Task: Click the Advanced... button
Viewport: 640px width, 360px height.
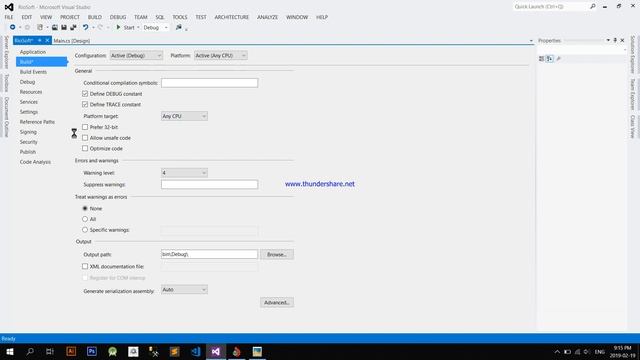Action: coord(277,302)
